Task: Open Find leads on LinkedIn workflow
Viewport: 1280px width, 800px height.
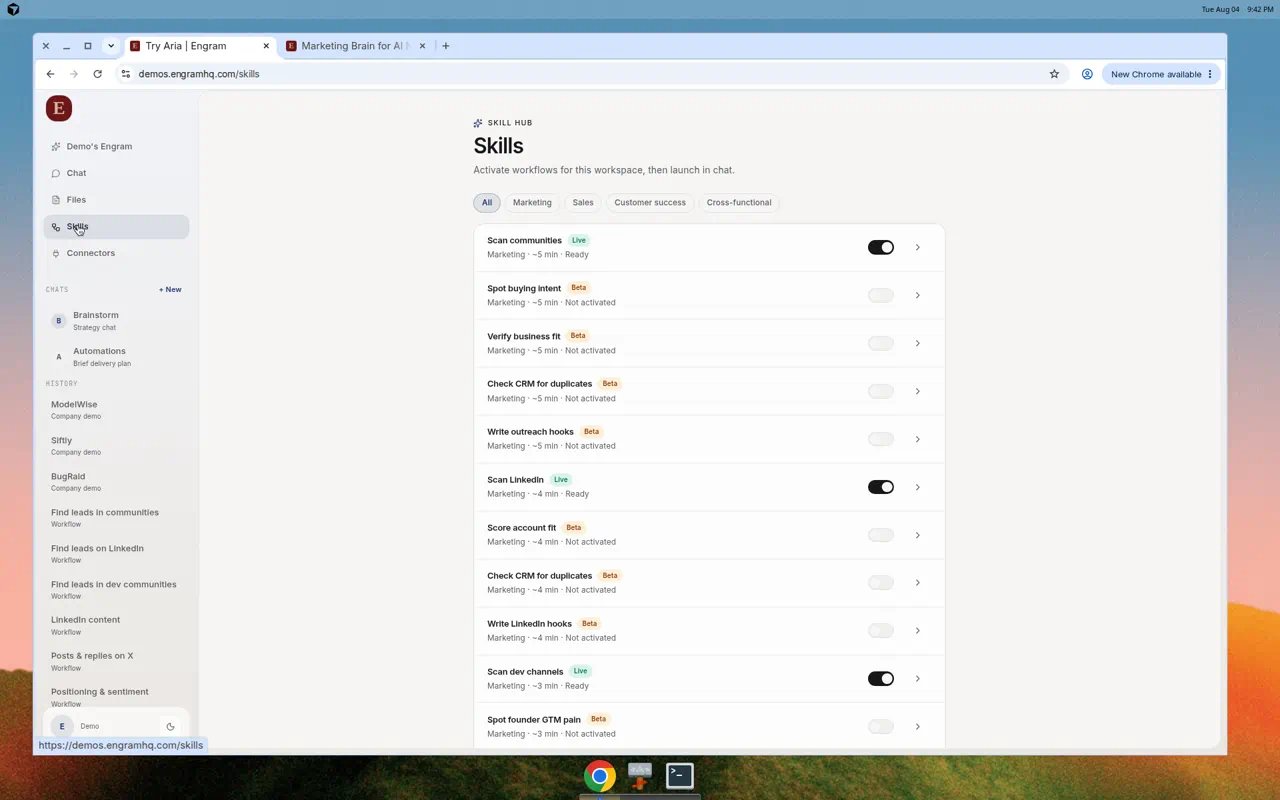Action: (x=116, y=554)
